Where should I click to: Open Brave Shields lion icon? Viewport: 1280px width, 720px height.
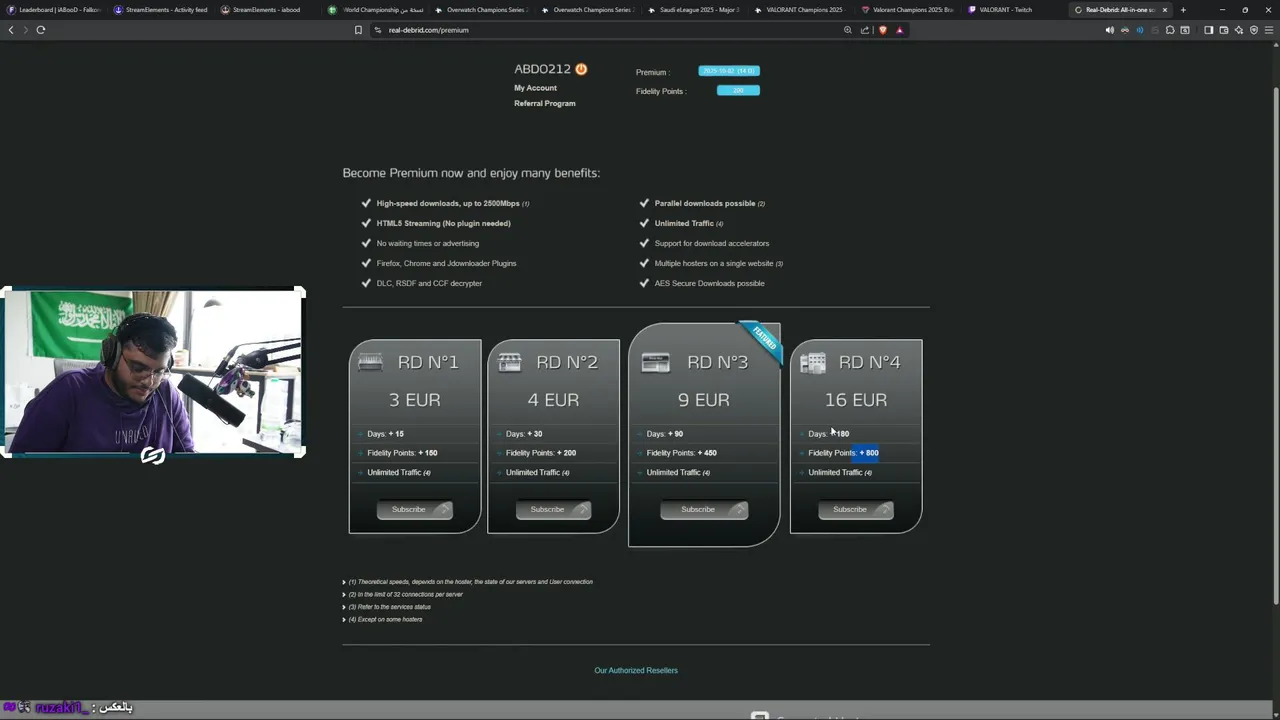coord(882,30)
